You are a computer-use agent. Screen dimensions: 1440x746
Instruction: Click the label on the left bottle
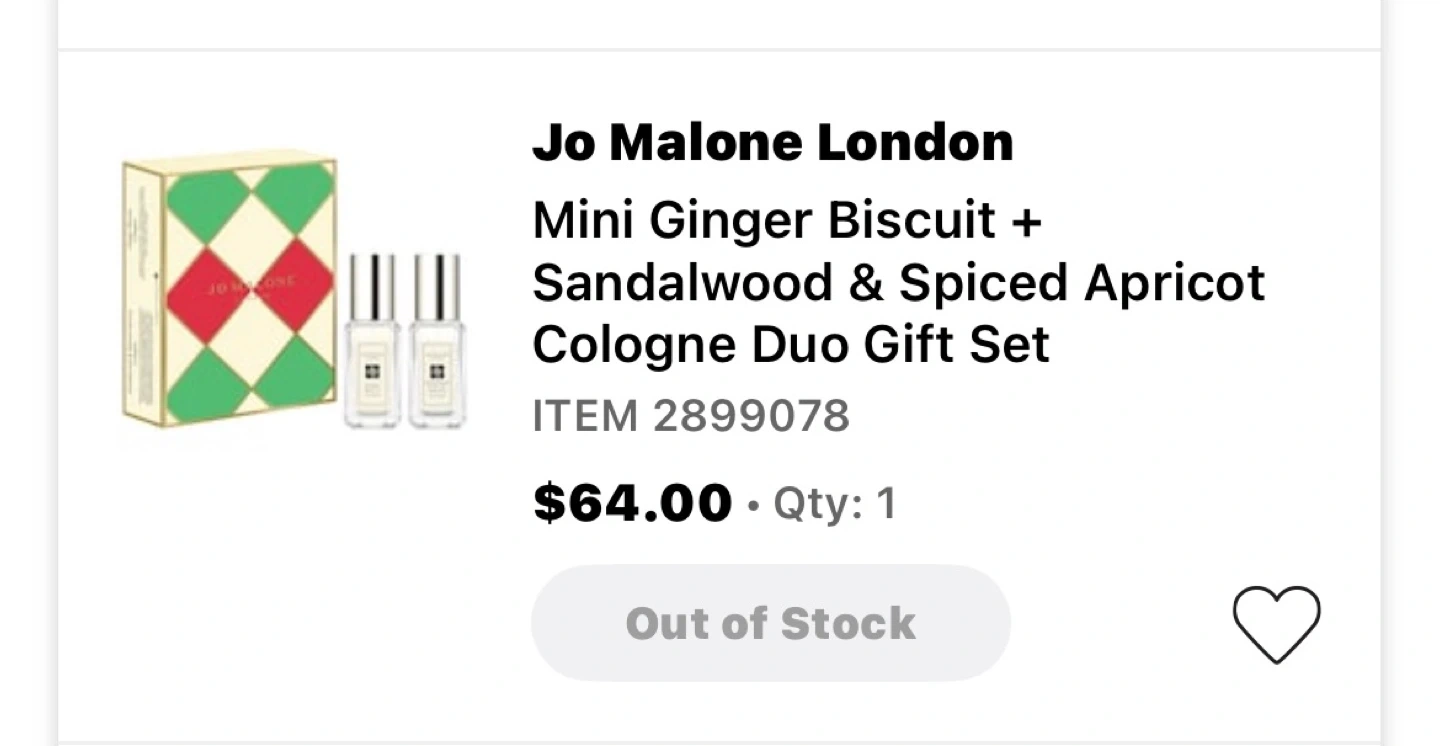[372, 374]
